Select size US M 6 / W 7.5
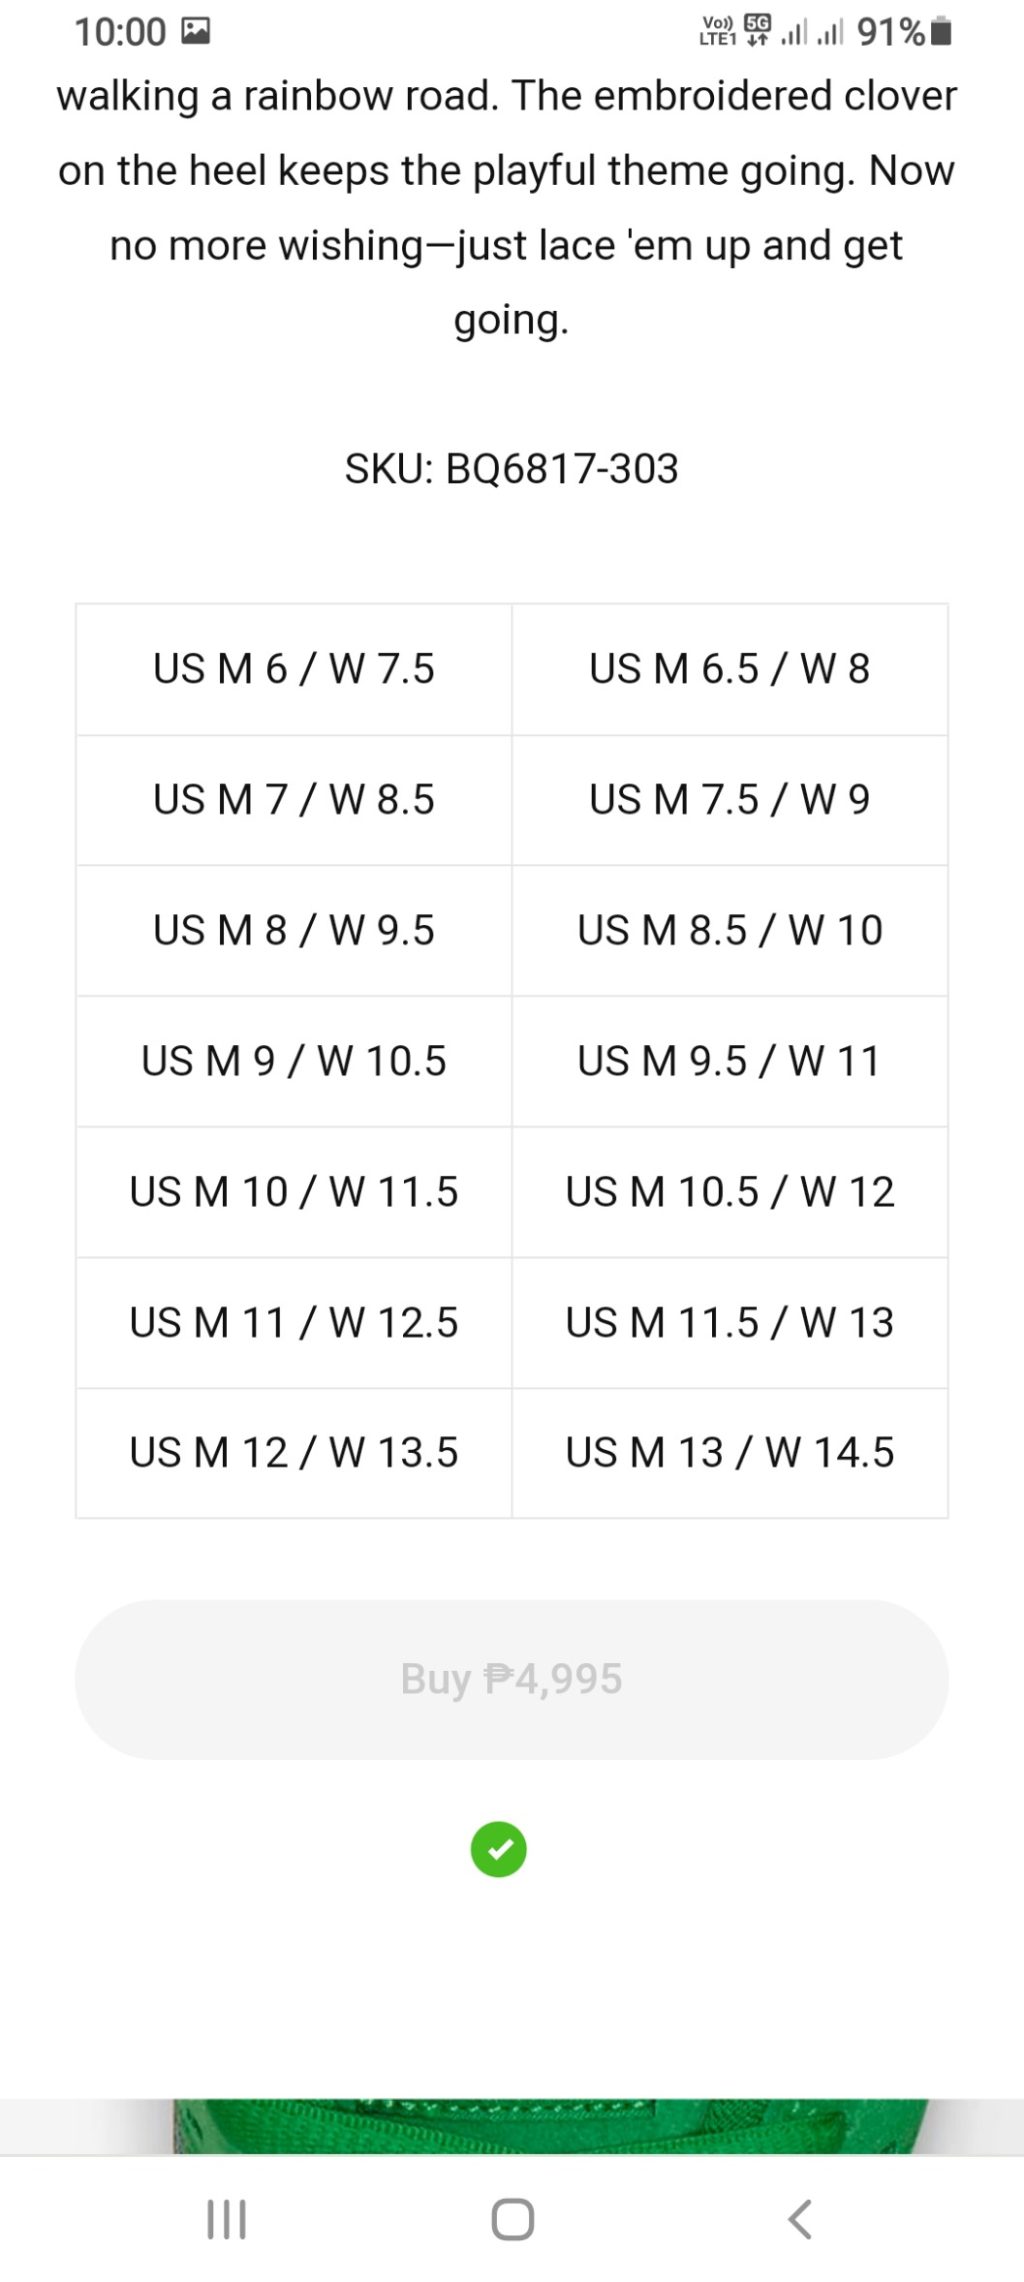Image resolution: width=1024 pixels, height=2282 pixels. 294,669
